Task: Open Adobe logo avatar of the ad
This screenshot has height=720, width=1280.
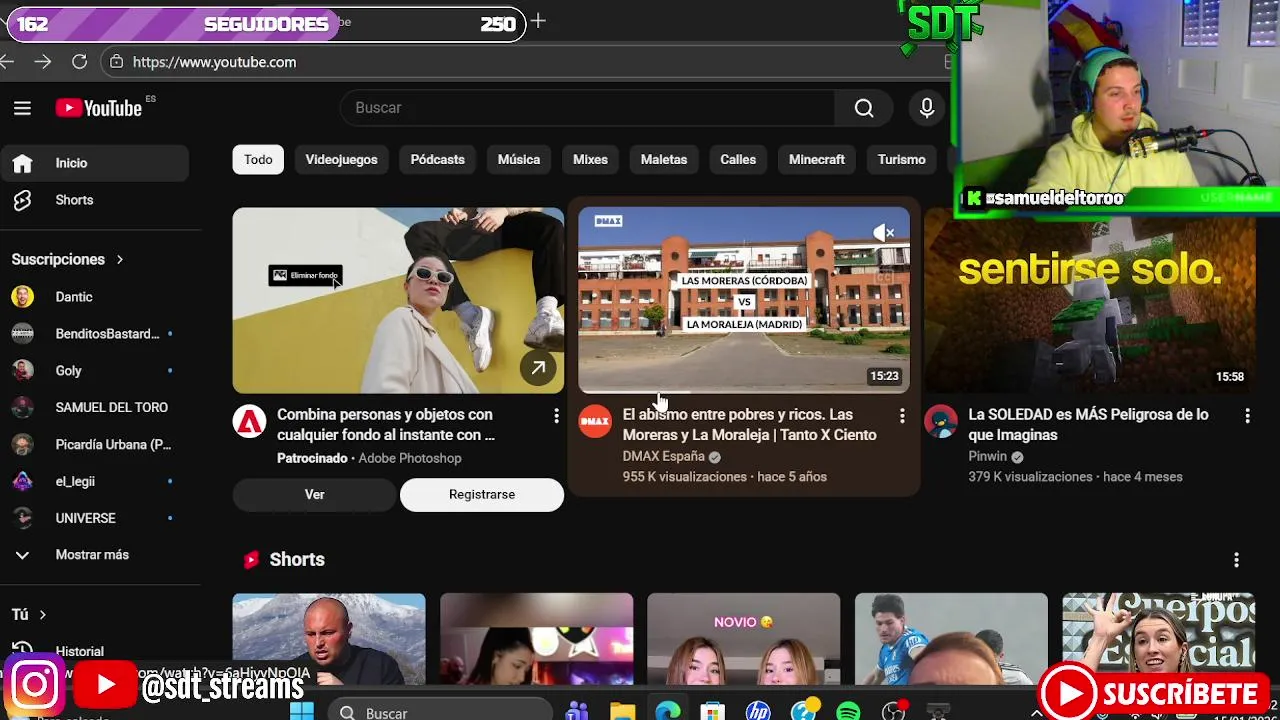Action: (249, 422)
